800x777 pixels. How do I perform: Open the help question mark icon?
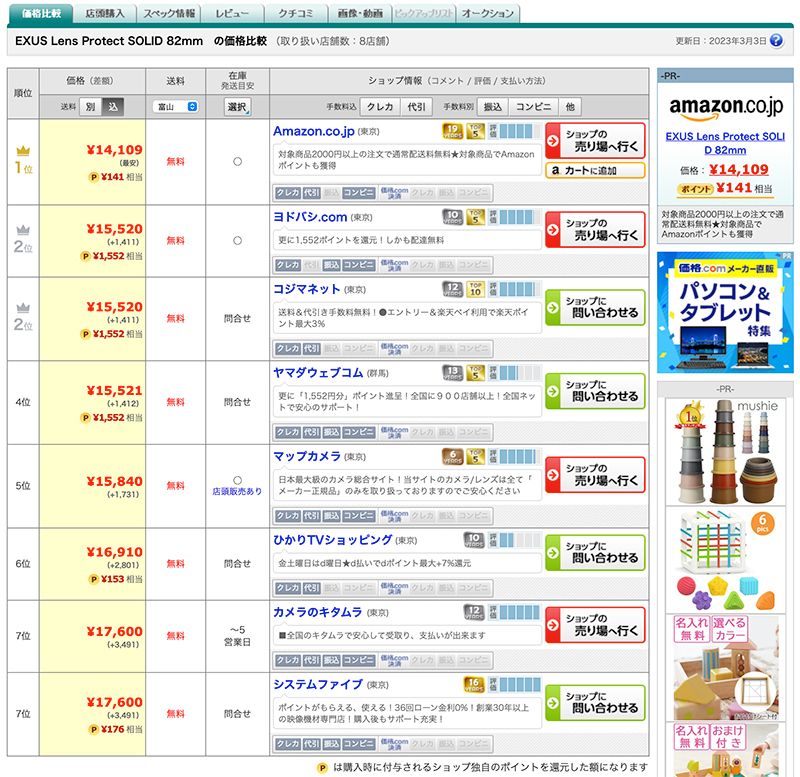776,40
